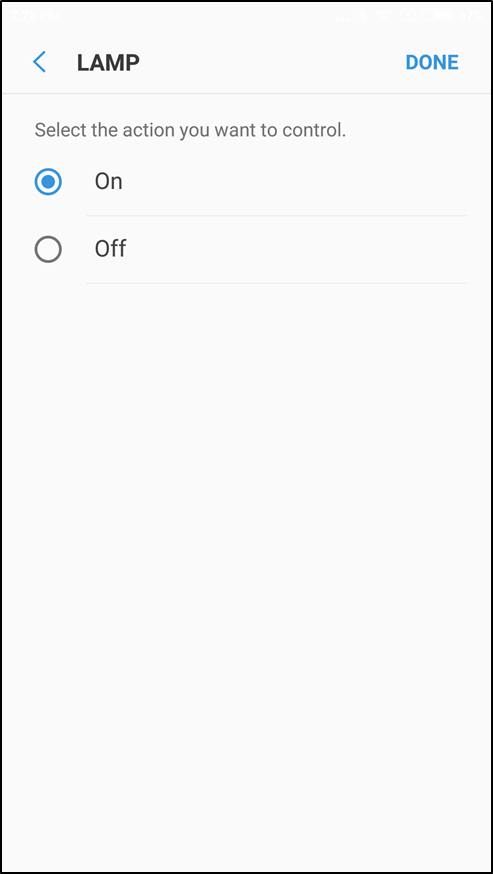Viewport: 493px width, 874px height.
Task: Tap the Bluetooth status bar icon
Action: [363, 16]
